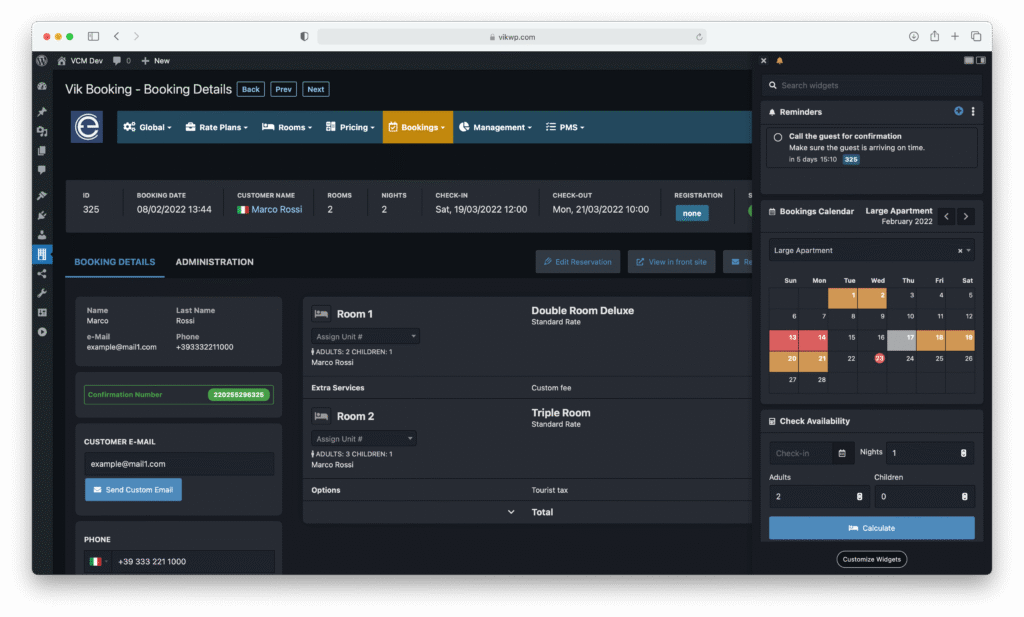The height and width of the screenshot is (617, 1024).
Task: Open Reminders options with the three-dot icon
Action: tap(973, 111)
